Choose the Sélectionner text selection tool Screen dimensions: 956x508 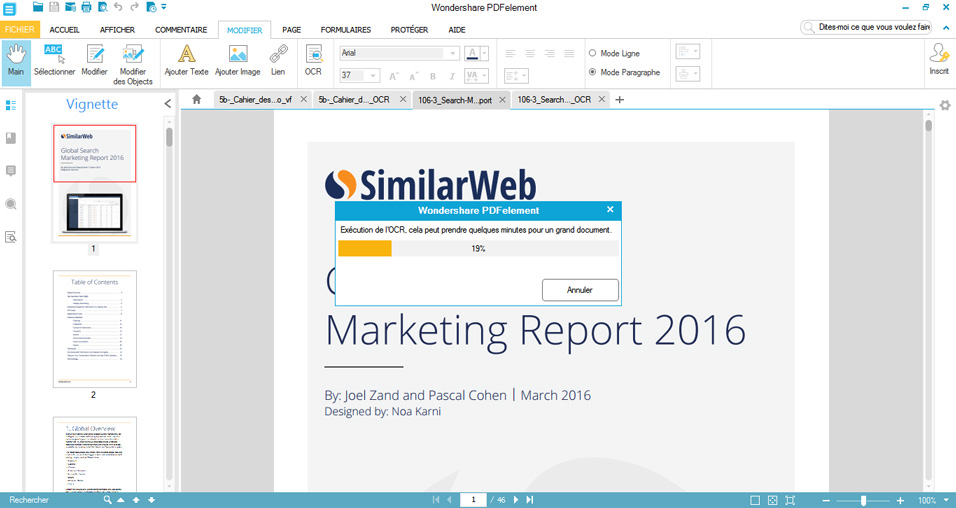[54, 60]
